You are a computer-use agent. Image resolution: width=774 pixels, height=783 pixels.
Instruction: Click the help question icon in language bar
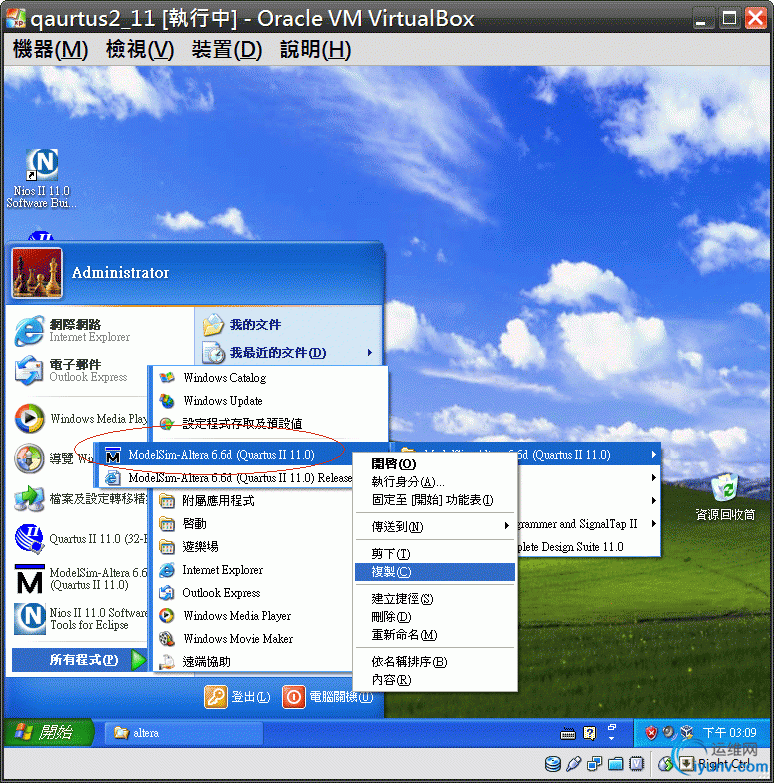[x=590, y=733]
